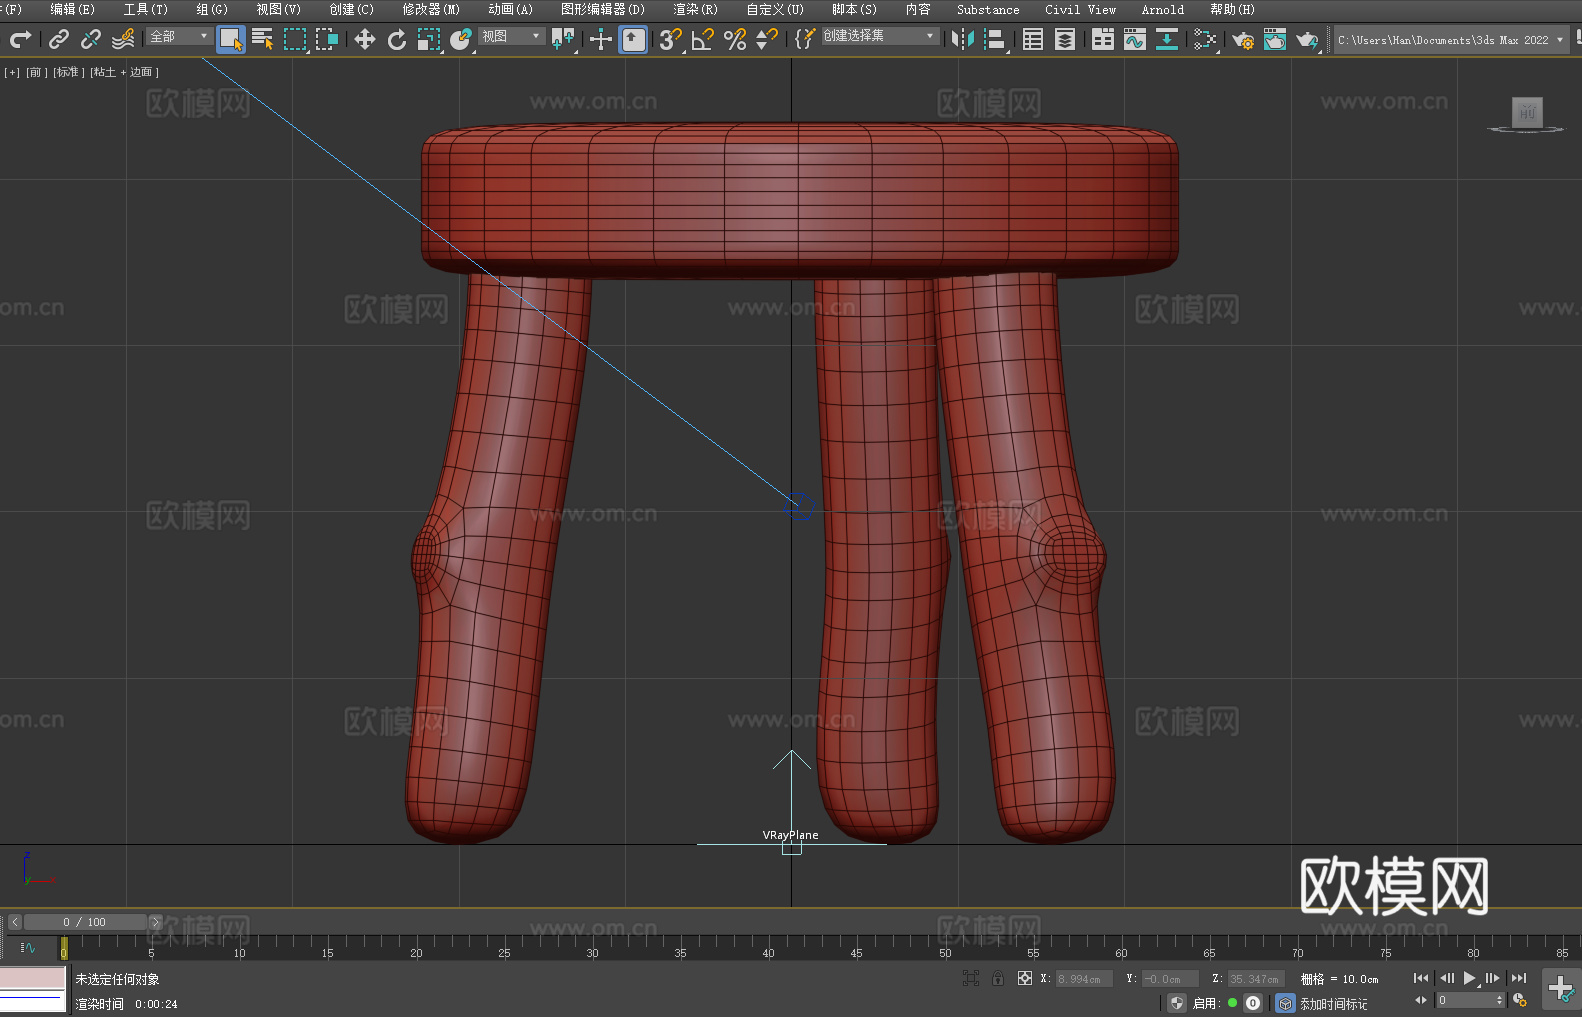Image resolution: width=1582 pixels, height=1017 pixels.
Task: Click the Play animation button
Action: tap(1469, 978)
